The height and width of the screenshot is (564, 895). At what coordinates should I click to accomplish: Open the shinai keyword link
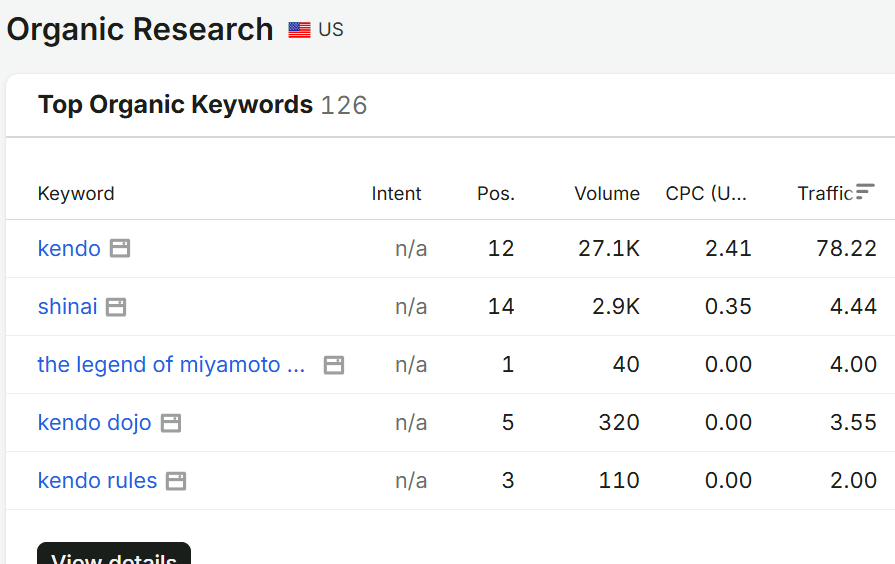point(67,307)
